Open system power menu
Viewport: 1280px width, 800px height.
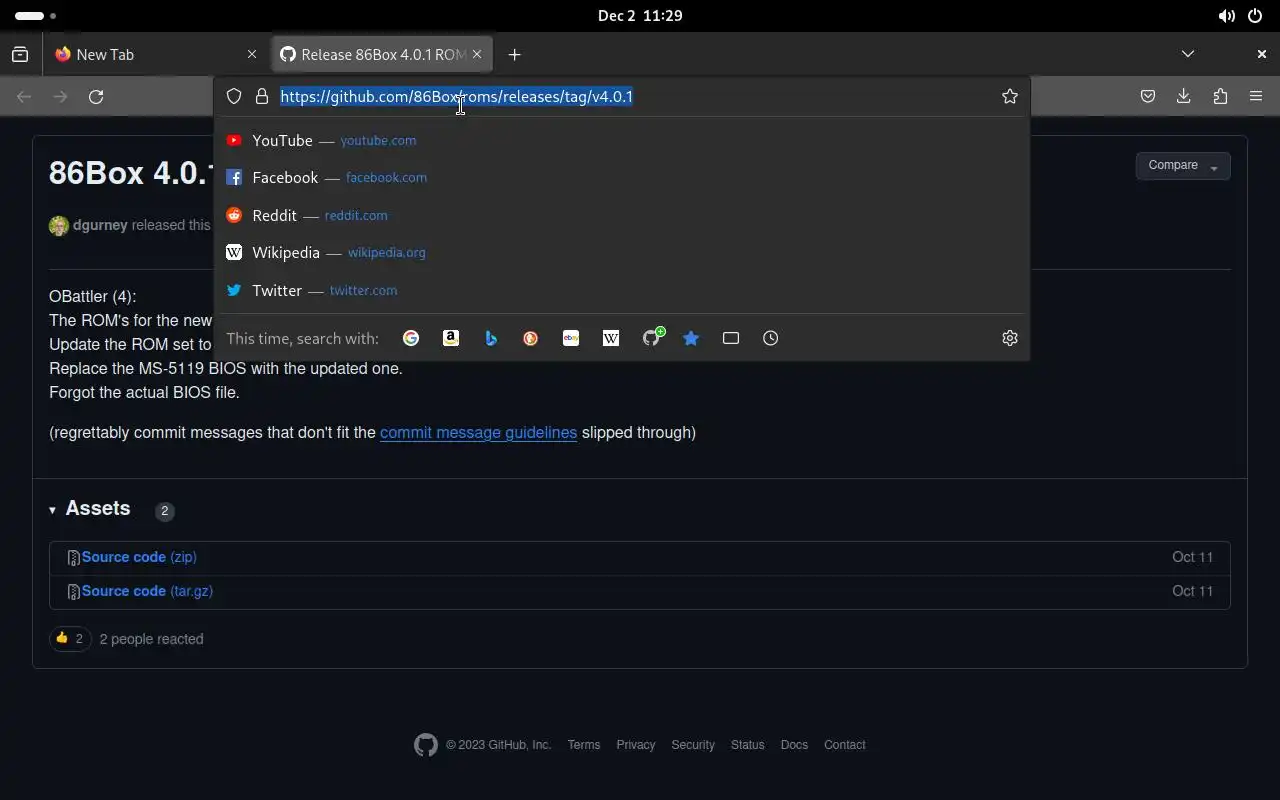[1256, 16]
